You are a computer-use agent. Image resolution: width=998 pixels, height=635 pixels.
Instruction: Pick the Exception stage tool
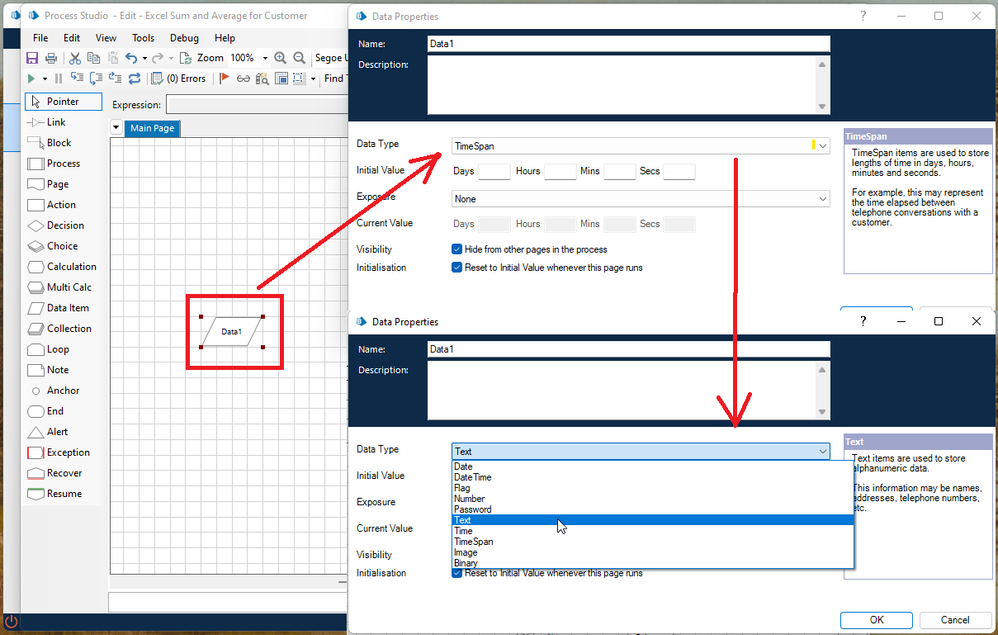pos(67,453)
